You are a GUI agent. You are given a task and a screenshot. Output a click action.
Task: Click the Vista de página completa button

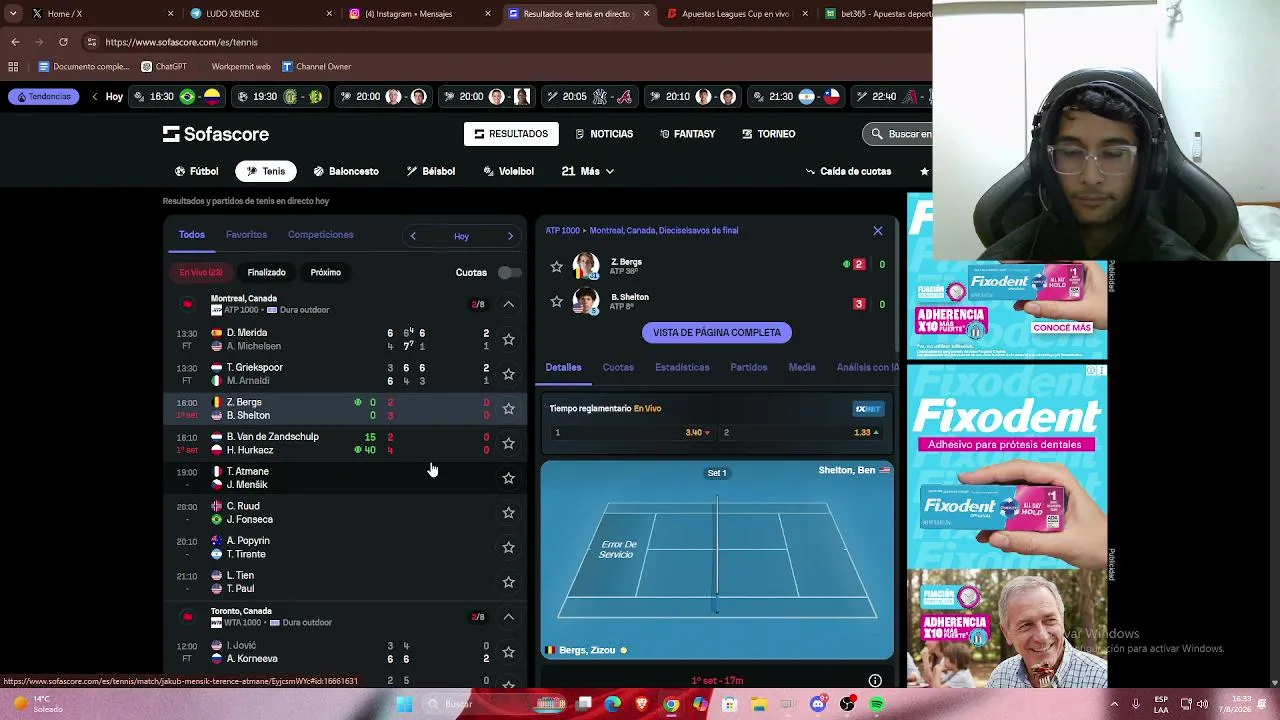[717, 333]
